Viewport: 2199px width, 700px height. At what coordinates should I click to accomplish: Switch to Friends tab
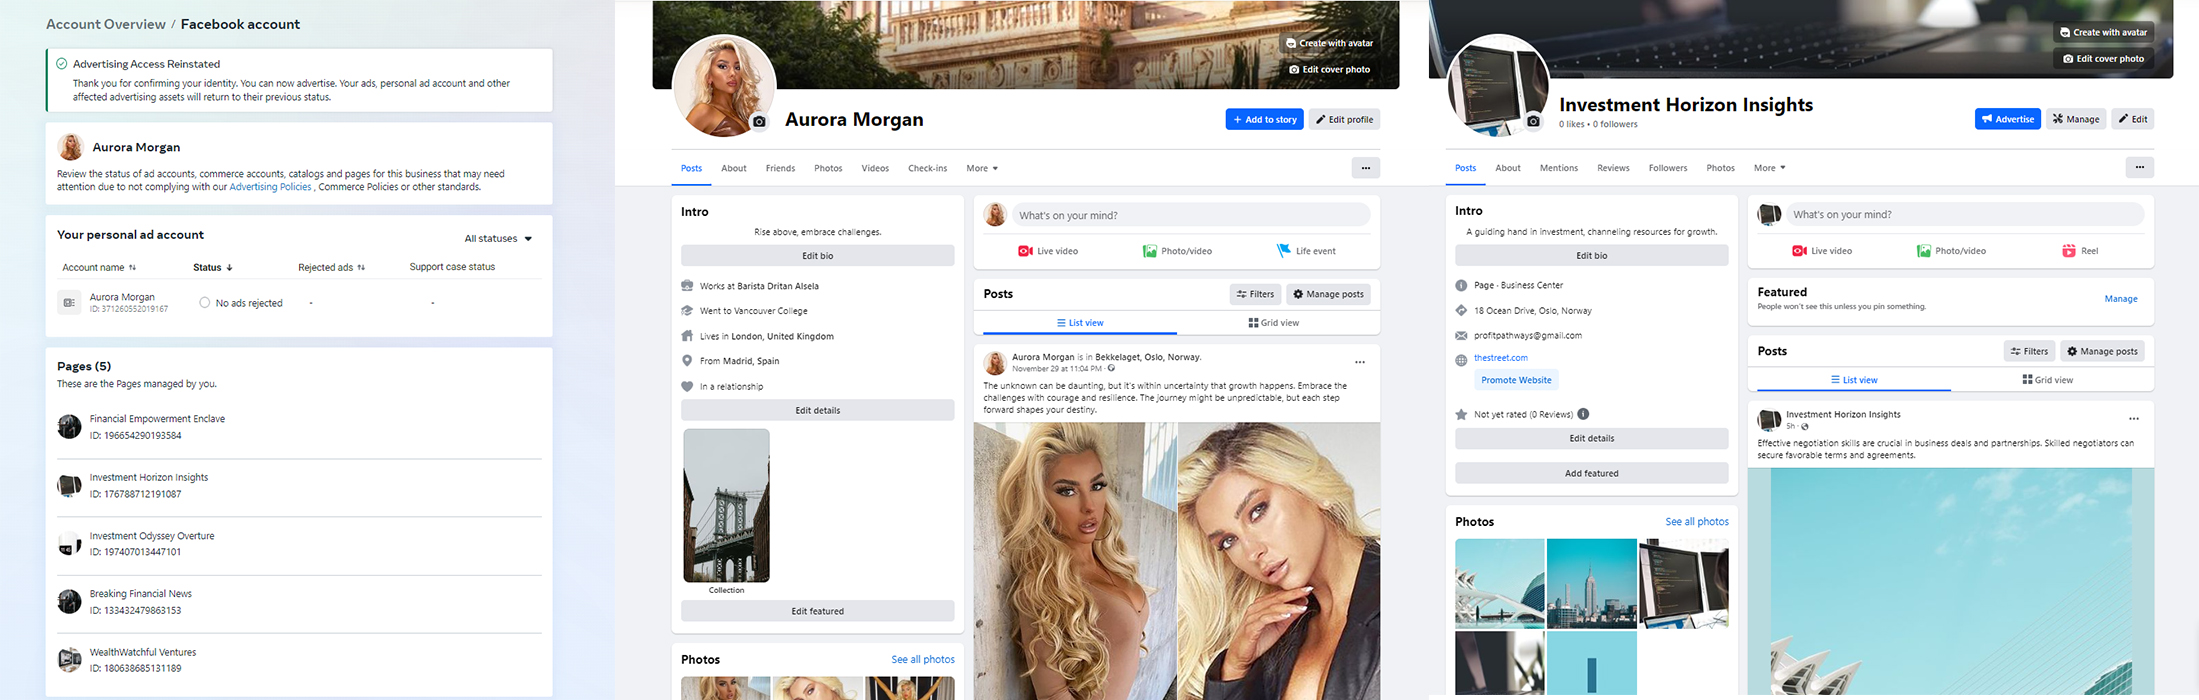tap(780, 168)
